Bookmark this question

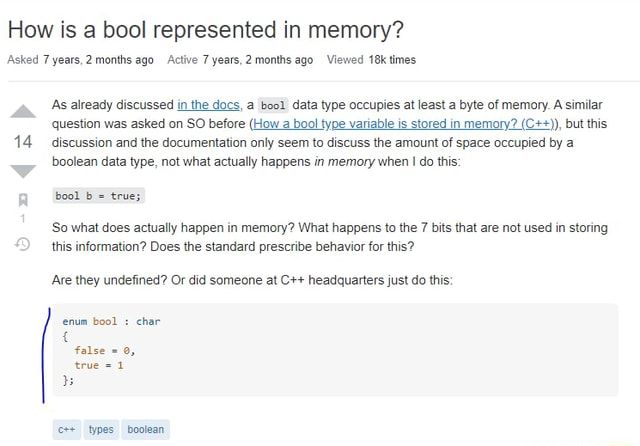(x=23, y=200)
